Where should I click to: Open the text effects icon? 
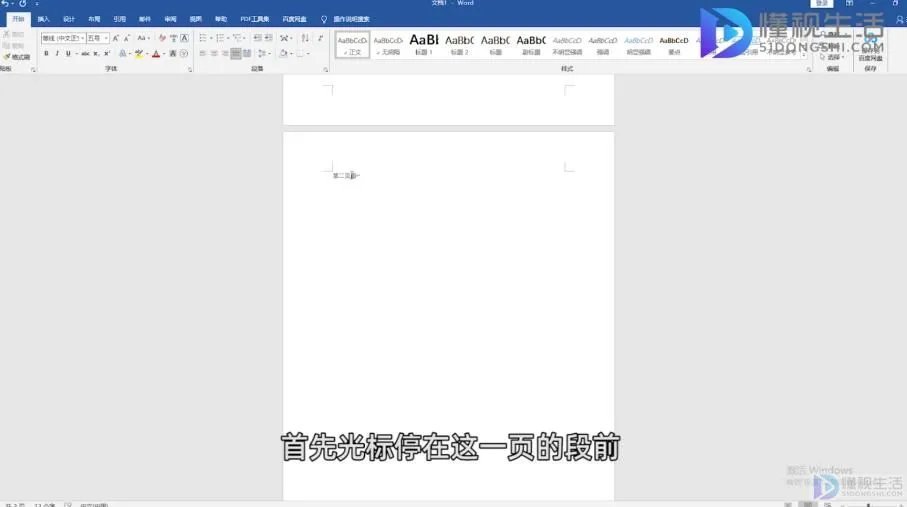click(123, 53)
